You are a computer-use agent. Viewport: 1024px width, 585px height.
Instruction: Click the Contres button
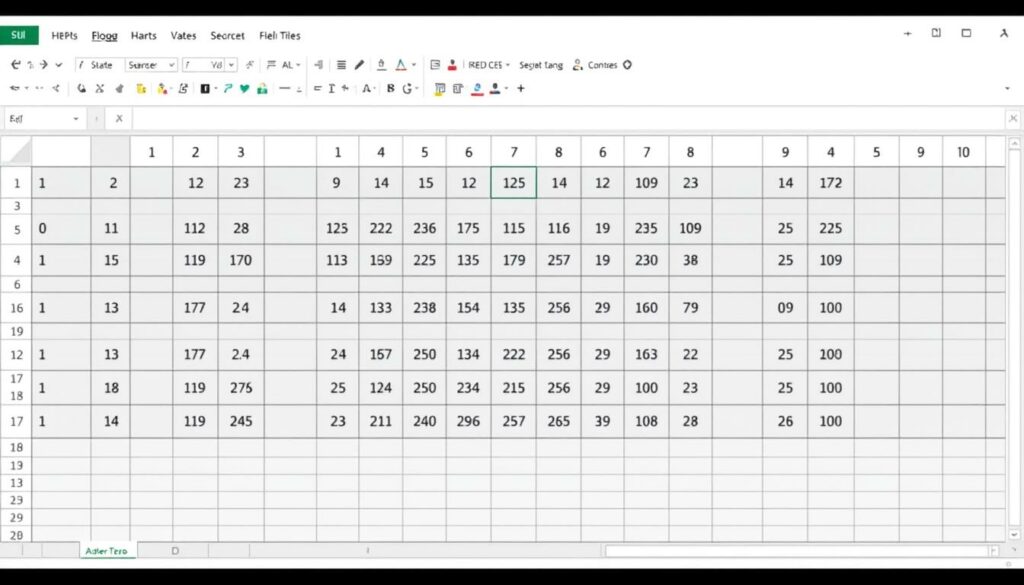click(602, 65)
